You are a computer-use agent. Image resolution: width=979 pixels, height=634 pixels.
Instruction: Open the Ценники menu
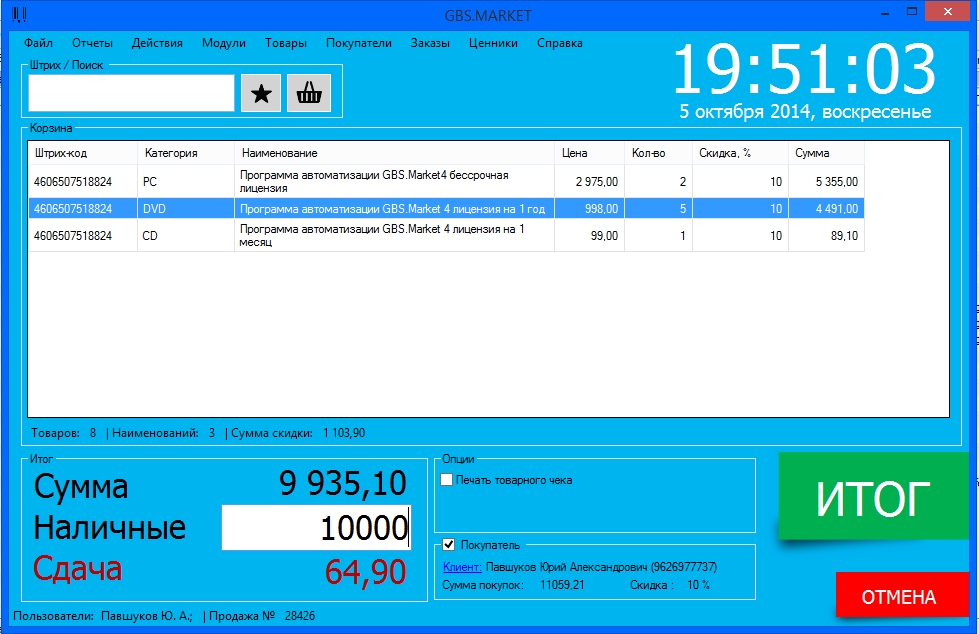point(493,43)
